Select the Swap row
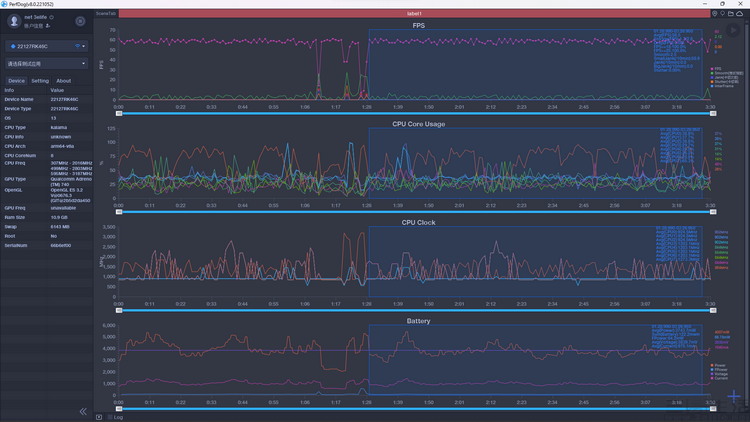 click(47, 227)
